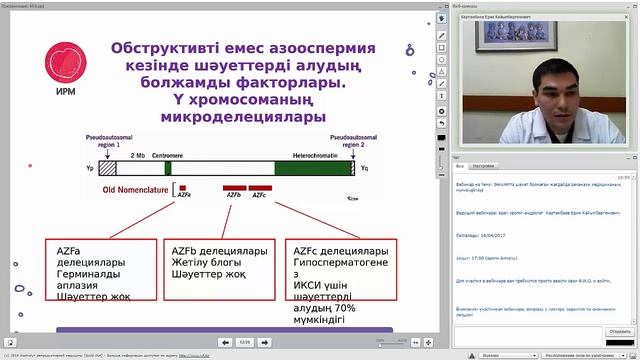Select the hand pan tool

point(442,19)
